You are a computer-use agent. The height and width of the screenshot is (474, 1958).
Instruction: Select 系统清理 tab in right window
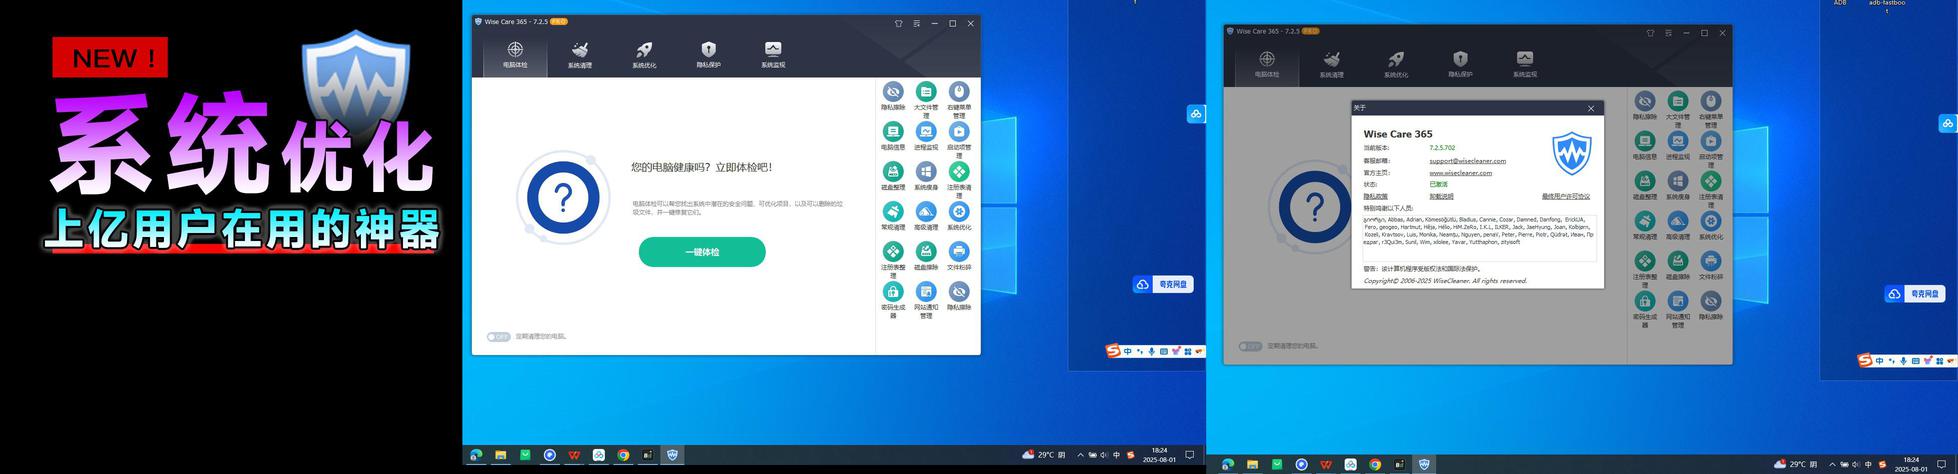click(x=1331, y=63)
